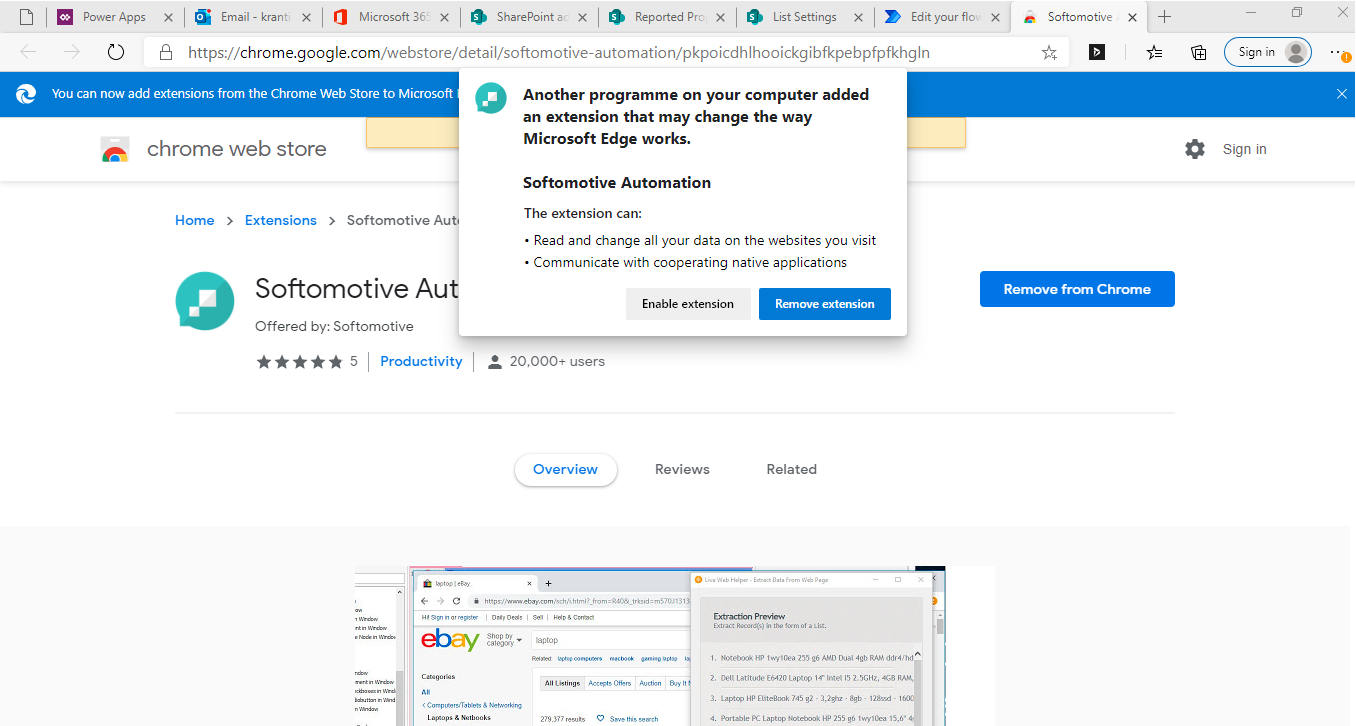
Task: Reload the current page
Action: [x=115, y=52]
